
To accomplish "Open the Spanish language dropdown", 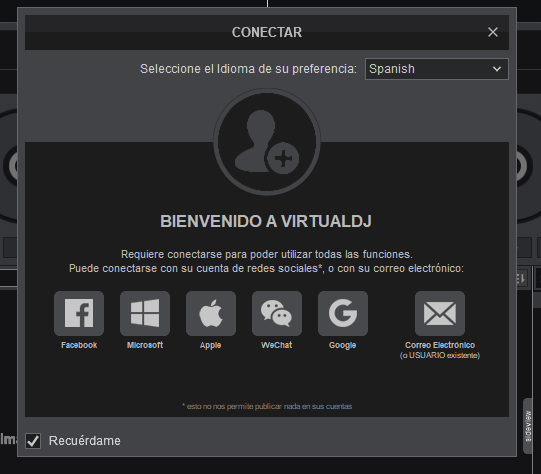I will (x=436, y=69).
